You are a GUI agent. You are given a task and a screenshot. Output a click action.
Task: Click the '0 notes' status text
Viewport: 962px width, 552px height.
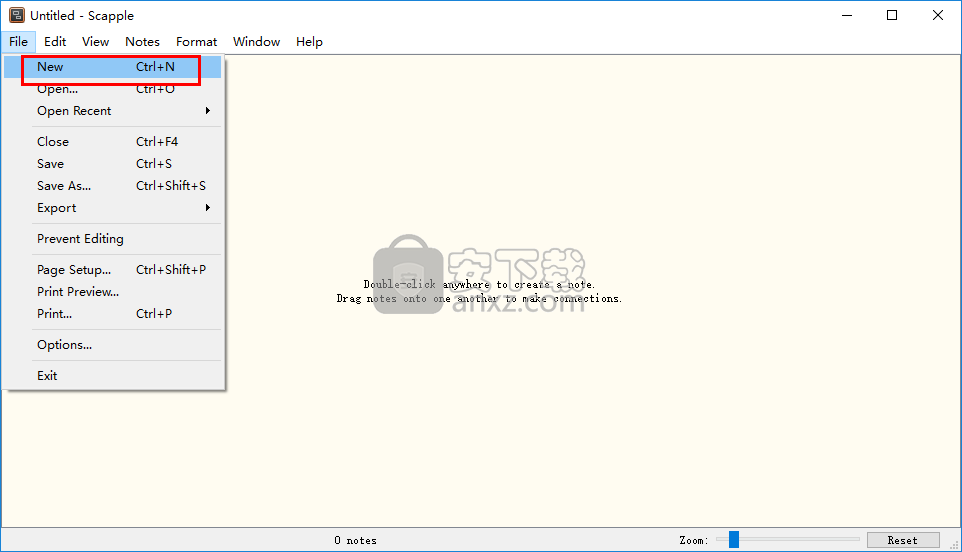pos(355,540)
